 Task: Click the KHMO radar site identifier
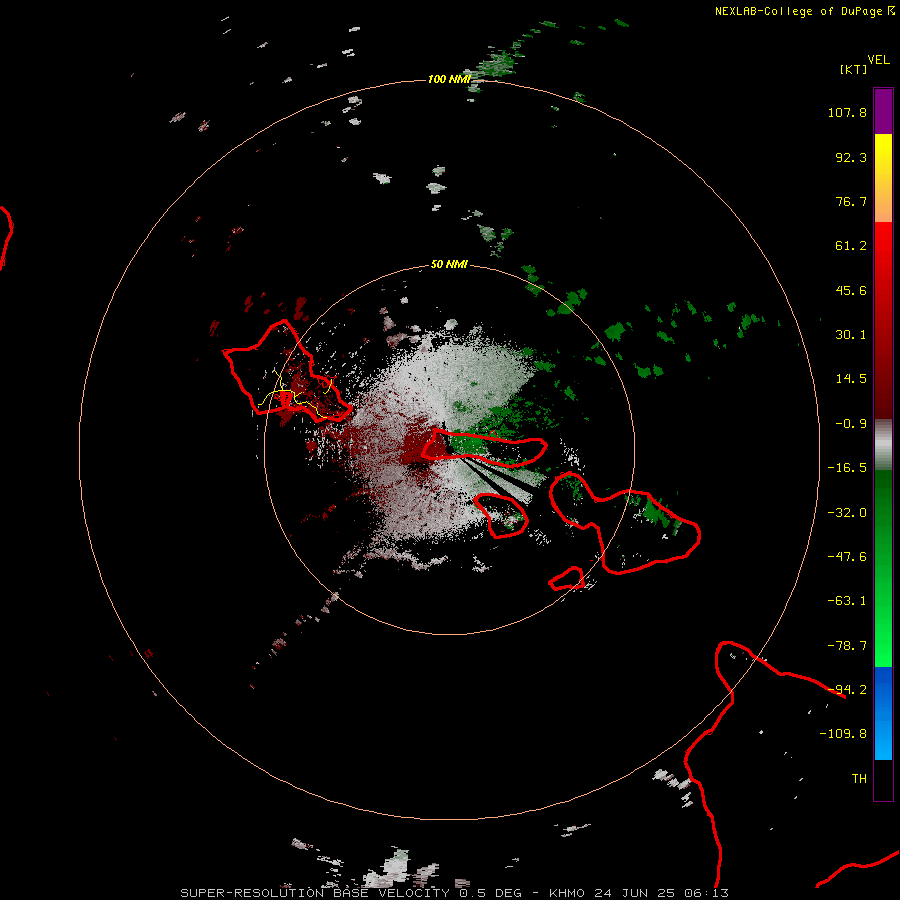pos(567,893)
